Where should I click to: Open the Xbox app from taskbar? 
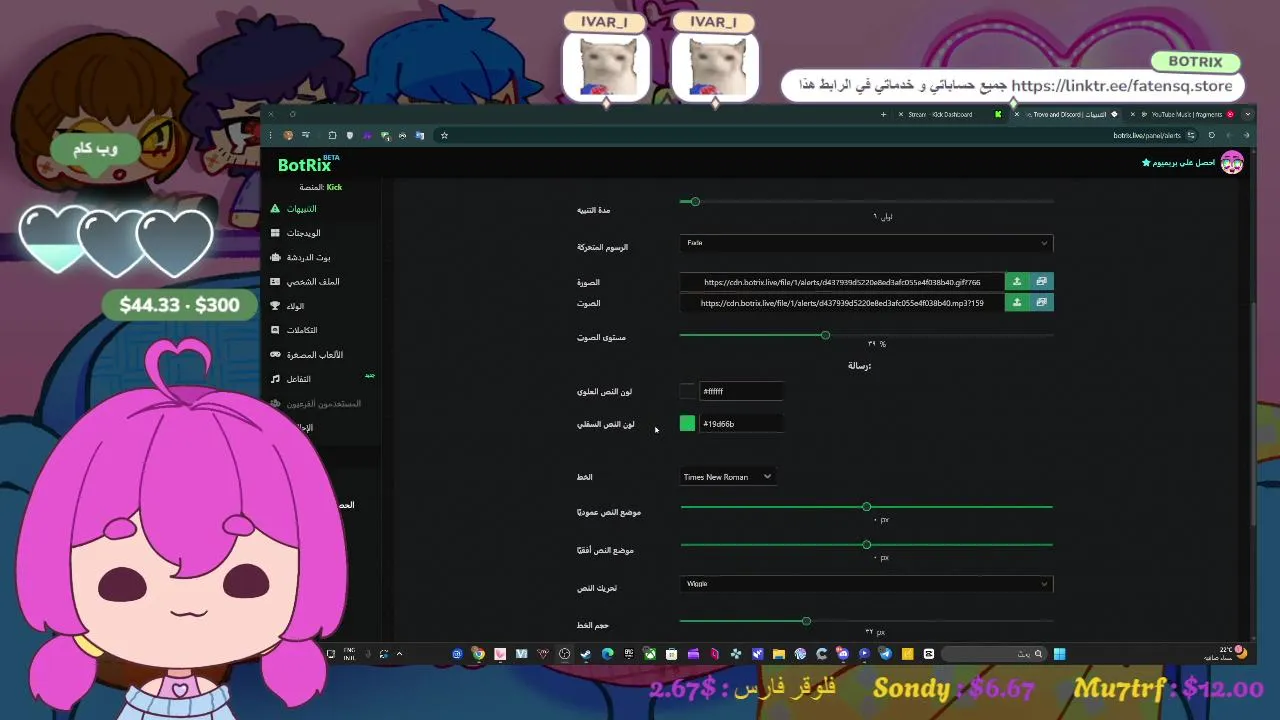[650, 654]
